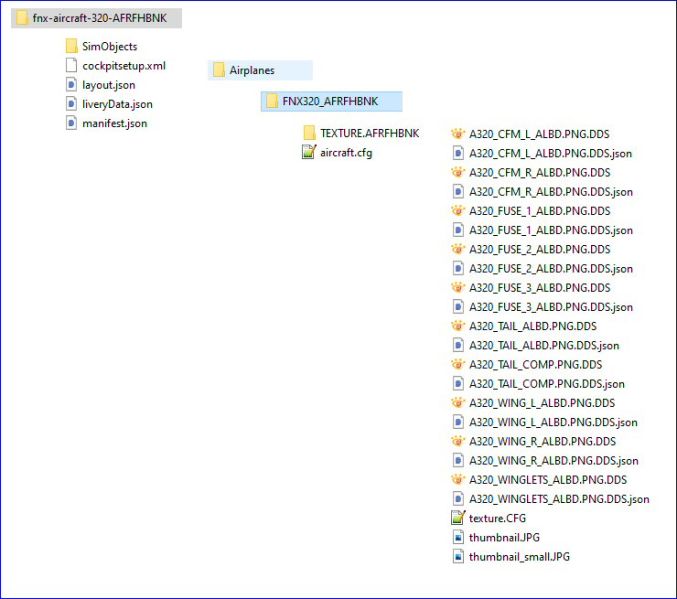Select file name A320_WING_R_ALBD.PNG.DDS.json
This screenshot has width=677, height=599.
tap(554, 461)
